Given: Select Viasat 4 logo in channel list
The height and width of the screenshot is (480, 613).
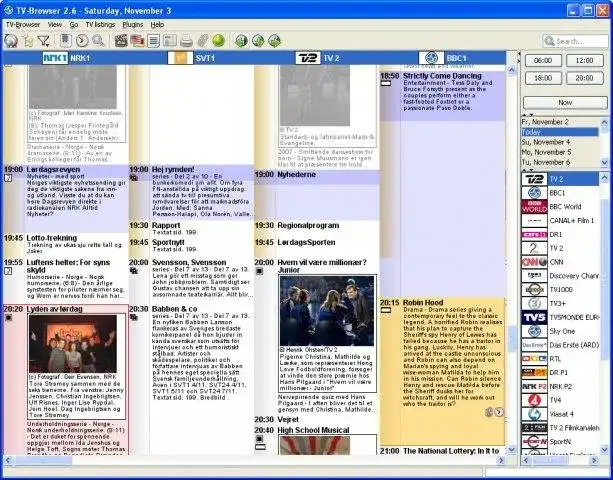Looking at the screenshot, I should pyautogui.click(x=534, y=414).
